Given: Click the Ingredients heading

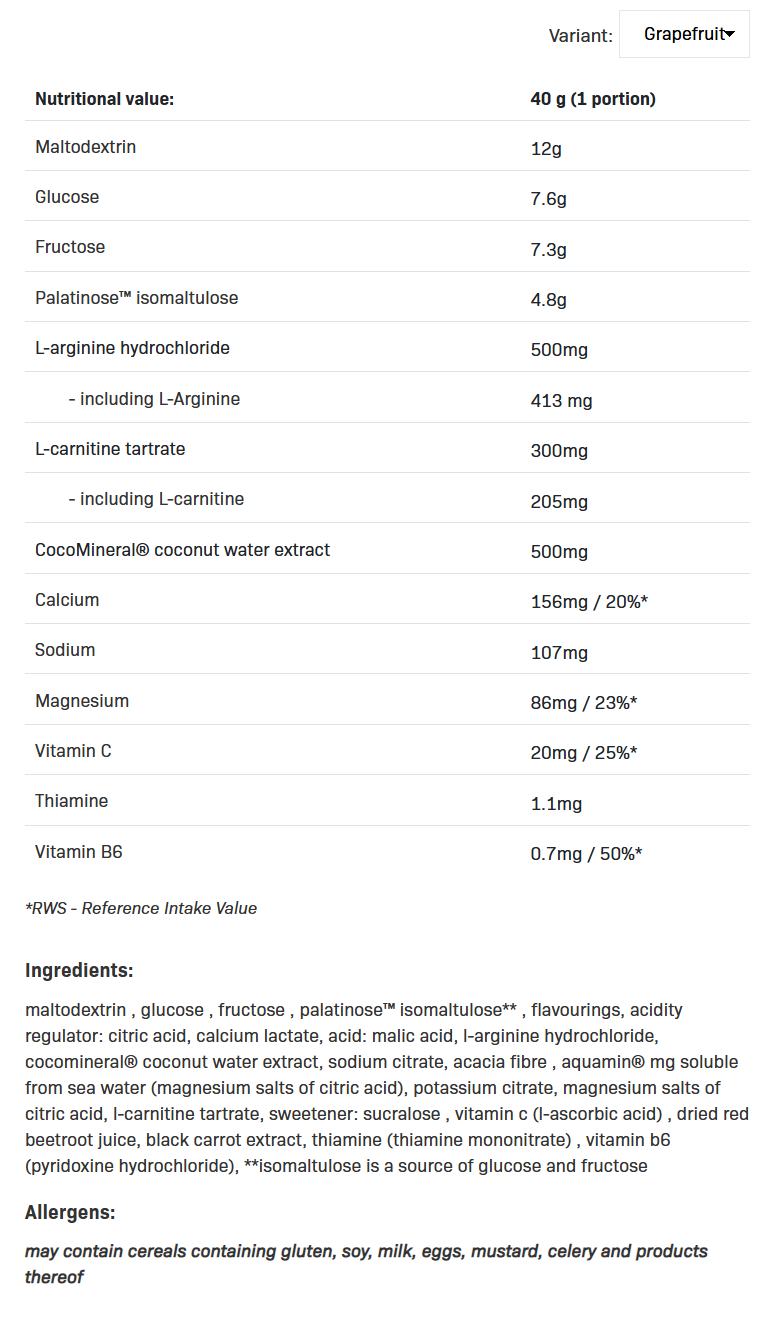Looking at the screenshot, I should coord(79,970).
